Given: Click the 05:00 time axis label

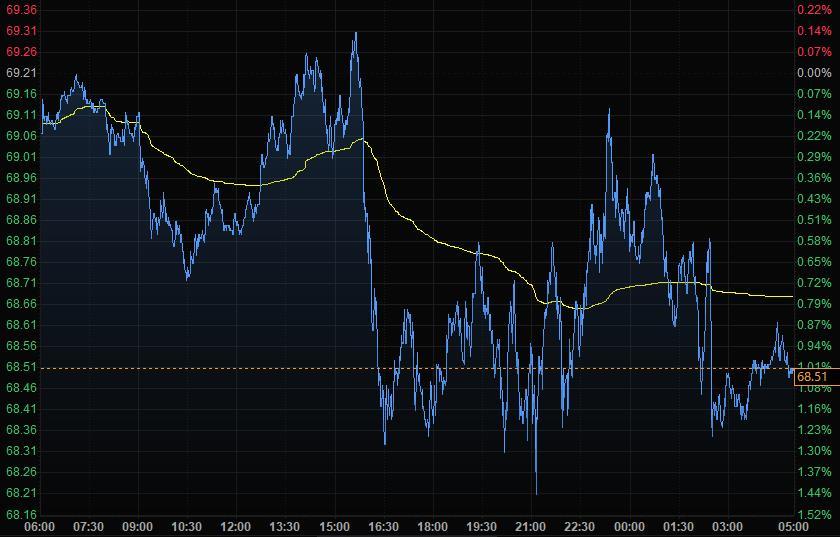Looking at the screenshot, I should point(792,527).
